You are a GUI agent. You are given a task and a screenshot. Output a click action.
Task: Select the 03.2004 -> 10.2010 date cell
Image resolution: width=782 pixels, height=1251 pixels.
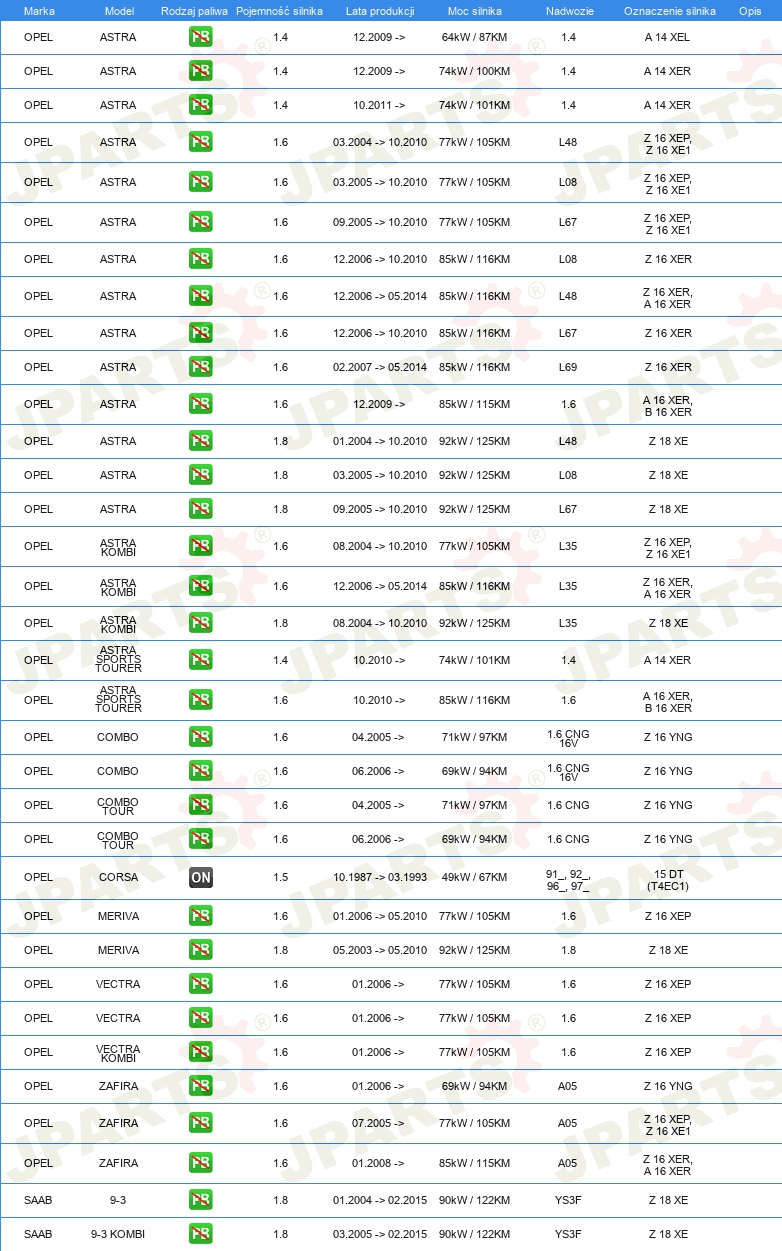click(380, 142)
